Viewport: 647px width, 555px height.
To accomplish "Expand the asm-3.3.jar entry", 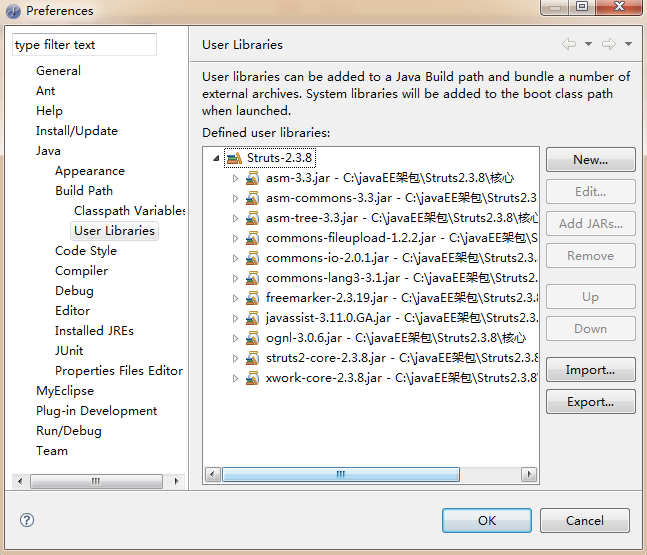I will 235,178.
